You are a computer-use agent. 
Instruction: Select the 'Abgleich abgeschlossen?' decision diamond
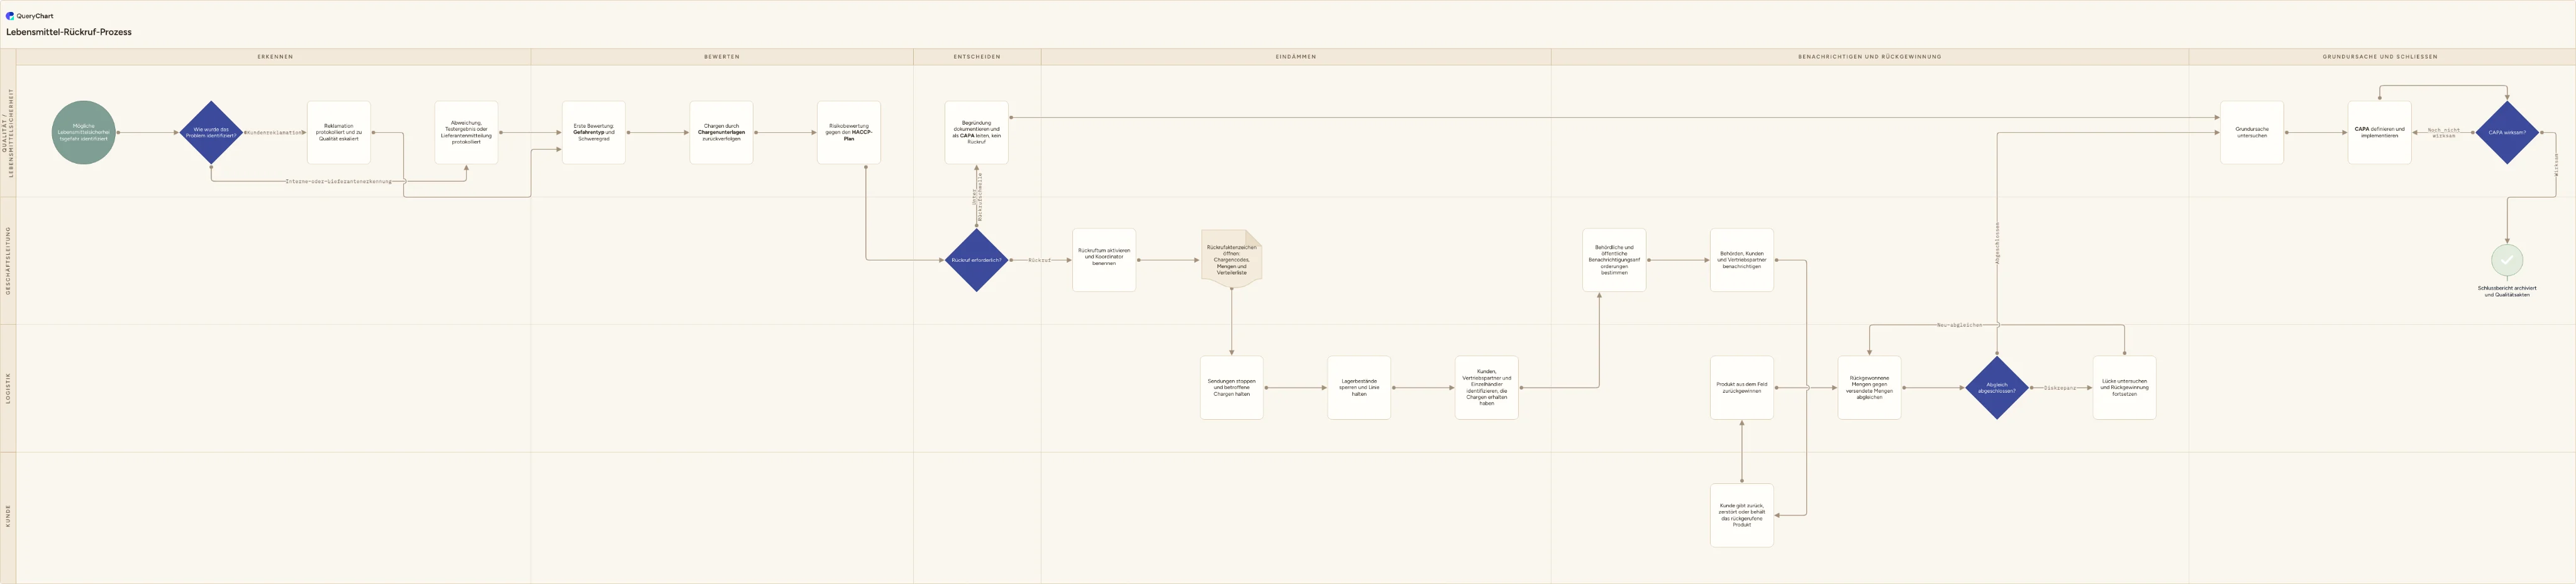pos(1997,388)
